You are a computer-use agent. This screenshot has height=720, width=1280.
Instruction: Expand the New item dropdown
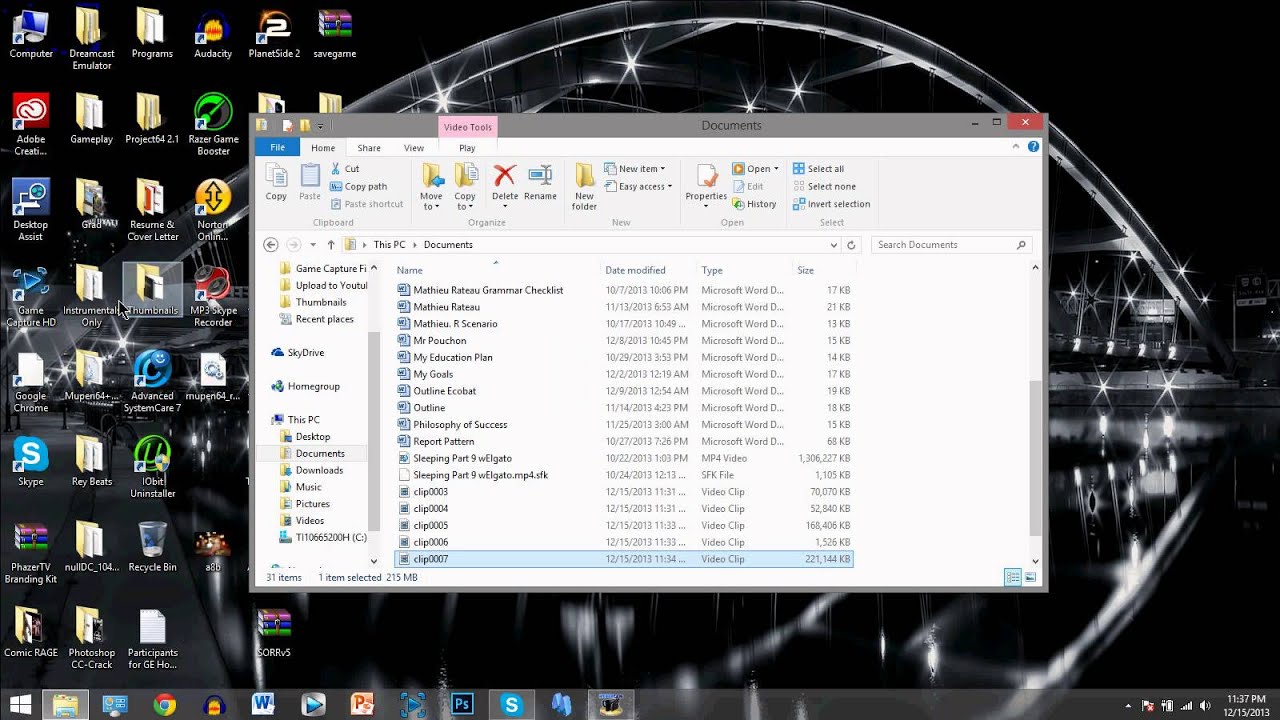[x=662, y=169]
